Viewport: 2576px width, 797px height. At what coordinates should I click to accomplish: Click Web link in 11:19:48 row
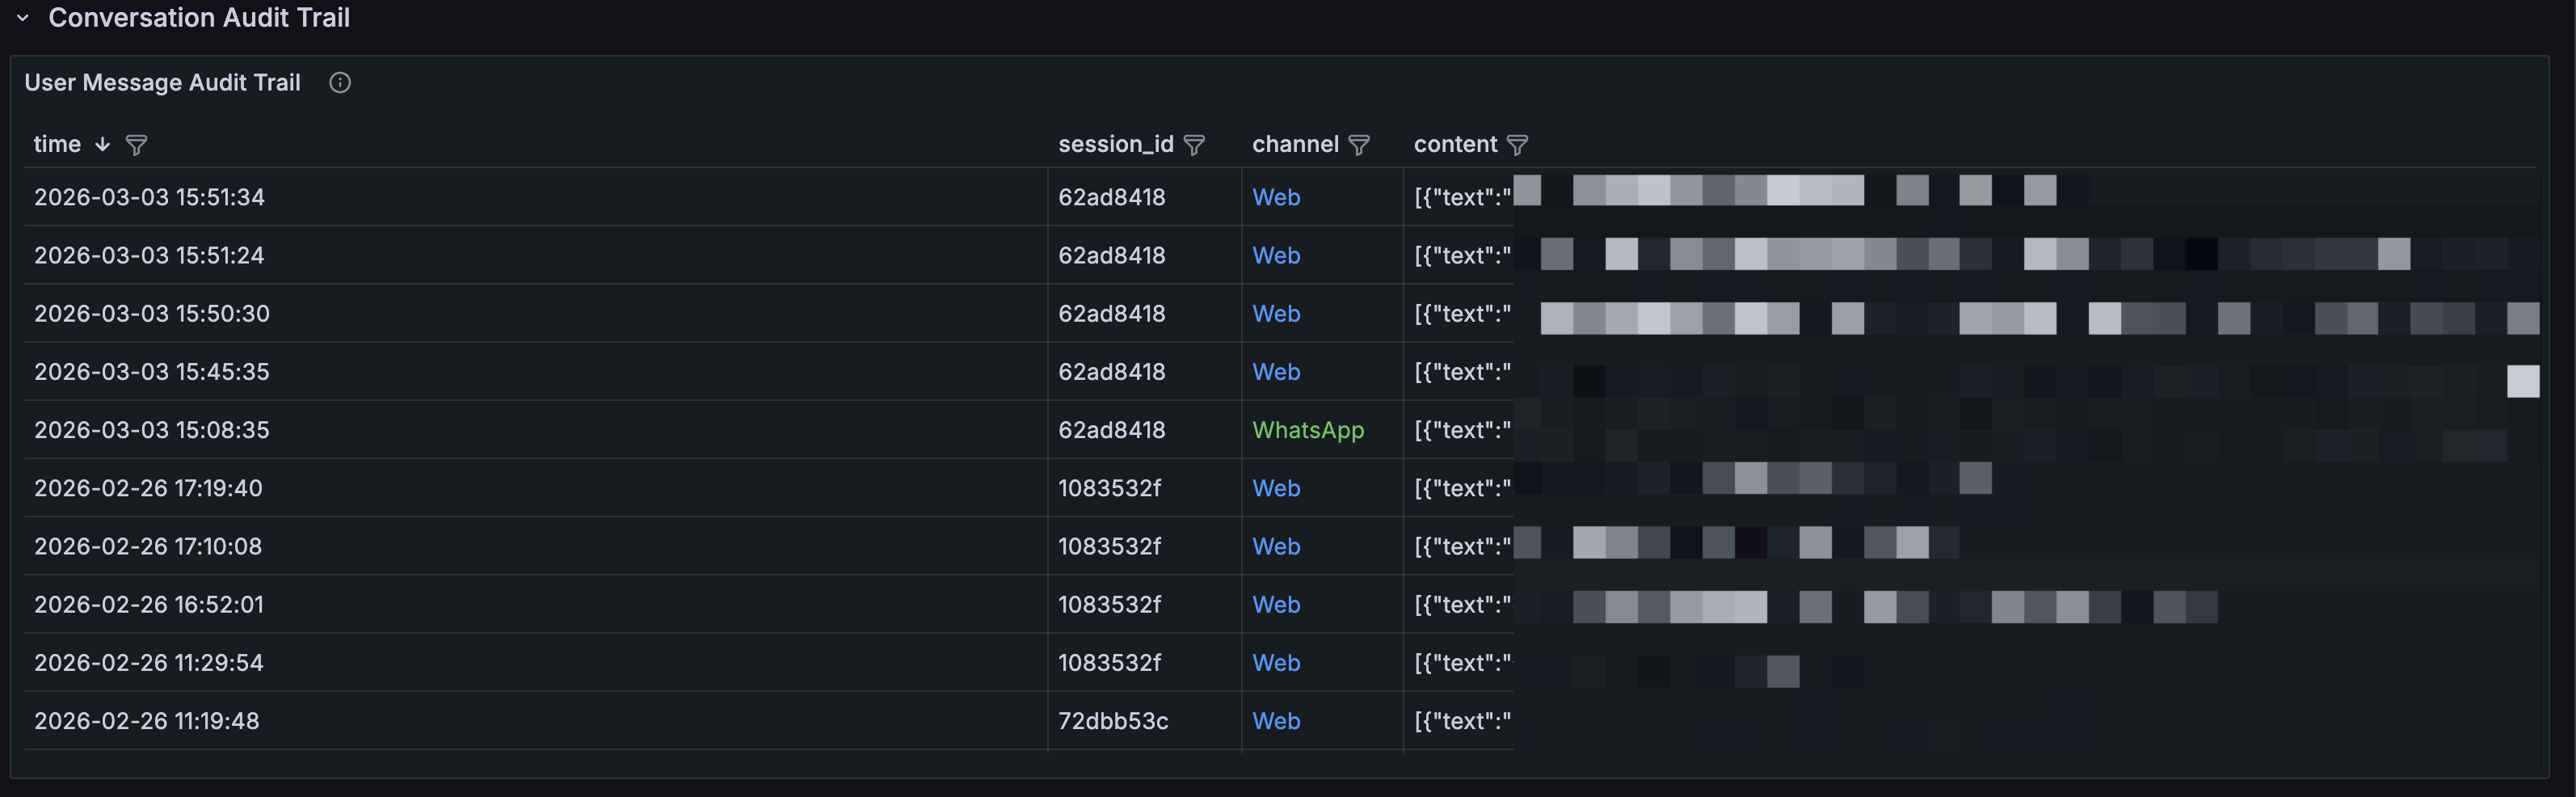click(x=1276, y=721)
